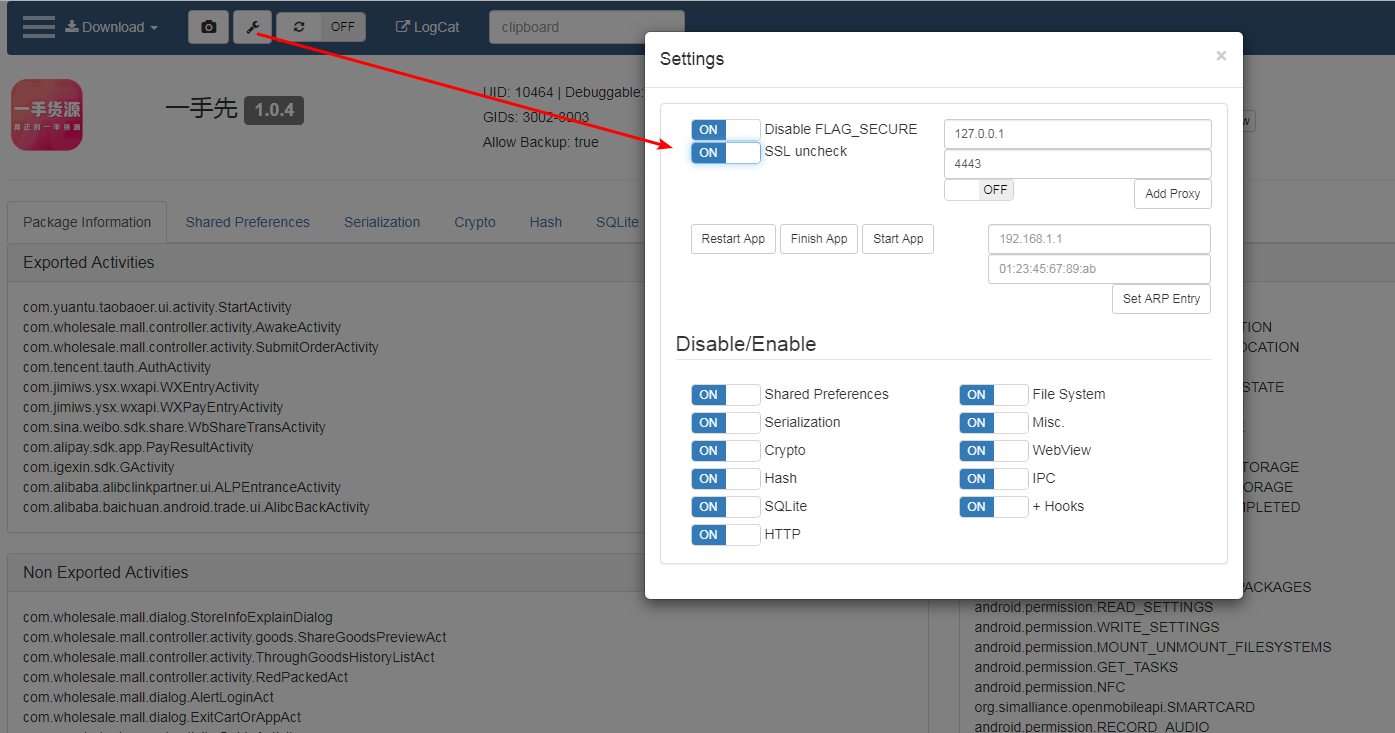Select ThroughGoodsHistoryListAct entry
Image resolution: width=1395 pixels, height=733 pixels.
[229, 657]
